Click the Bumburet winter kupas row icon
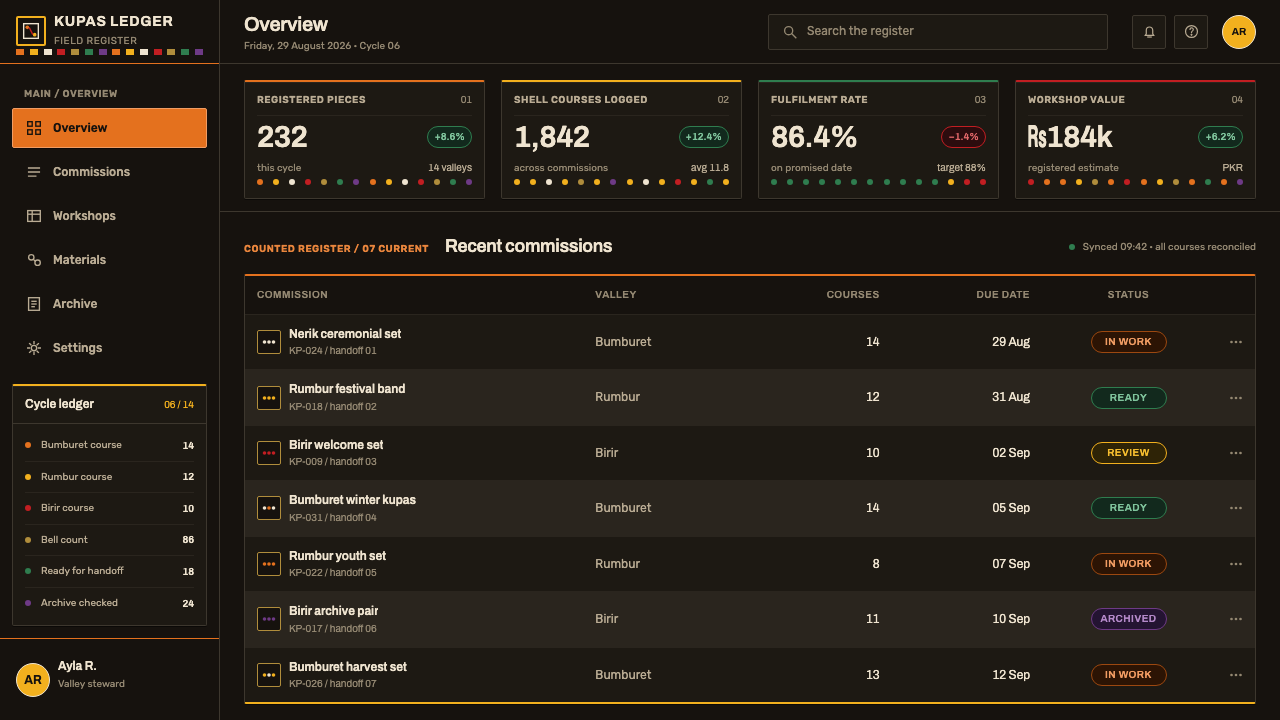The width and height of the screenshot is (1280, 720). (269, 508)
